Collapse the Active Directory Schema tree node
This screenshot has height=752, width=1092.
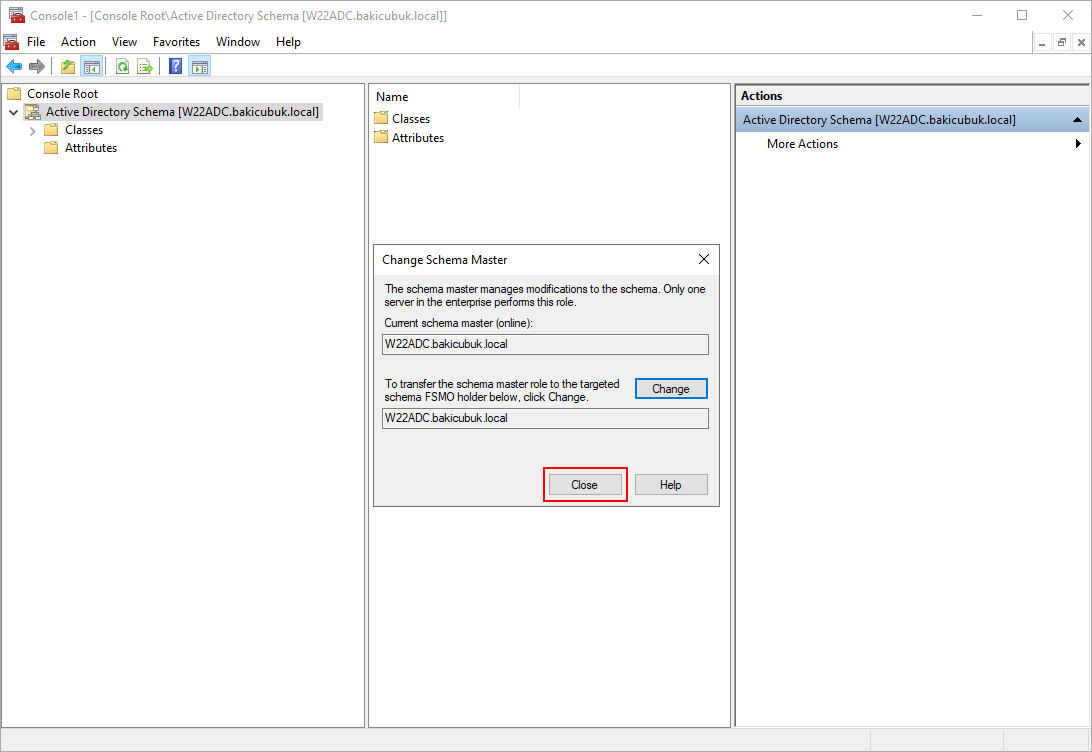pos(13,111)
